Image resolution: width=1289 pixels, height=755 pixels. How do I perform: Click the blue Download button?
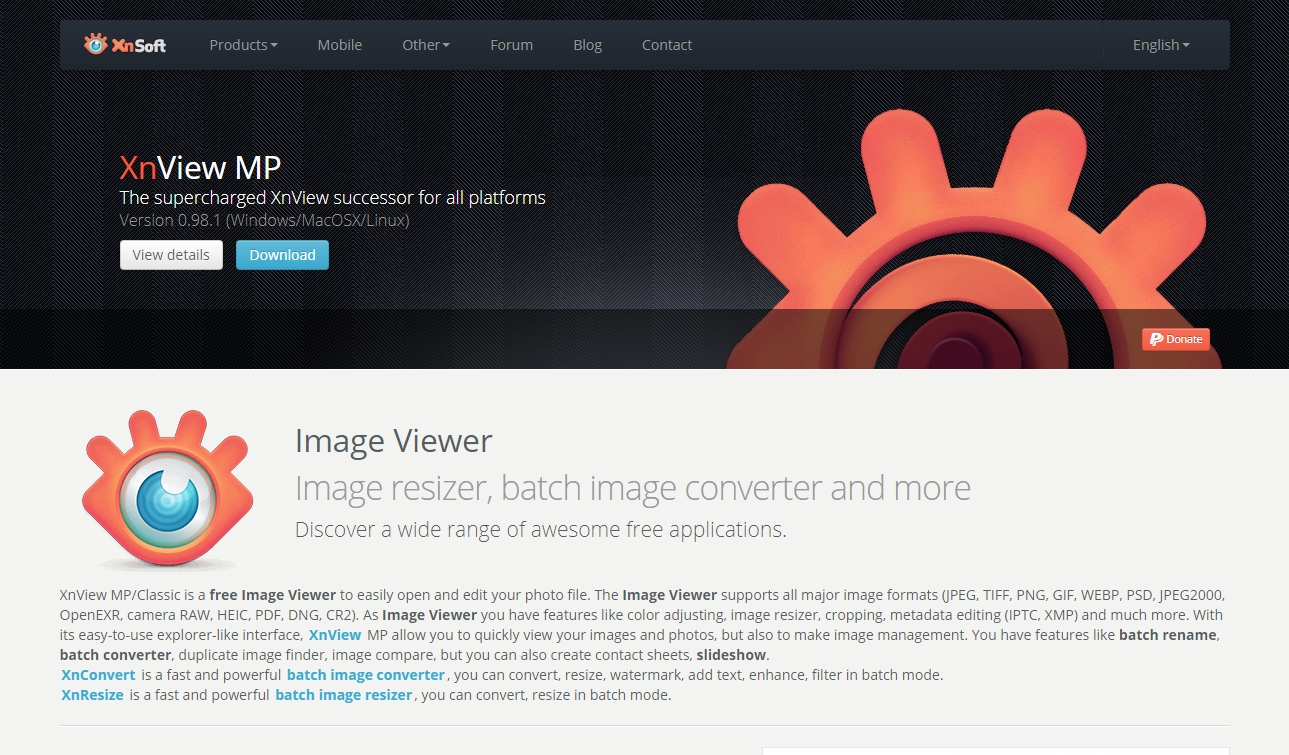point(282,255)
